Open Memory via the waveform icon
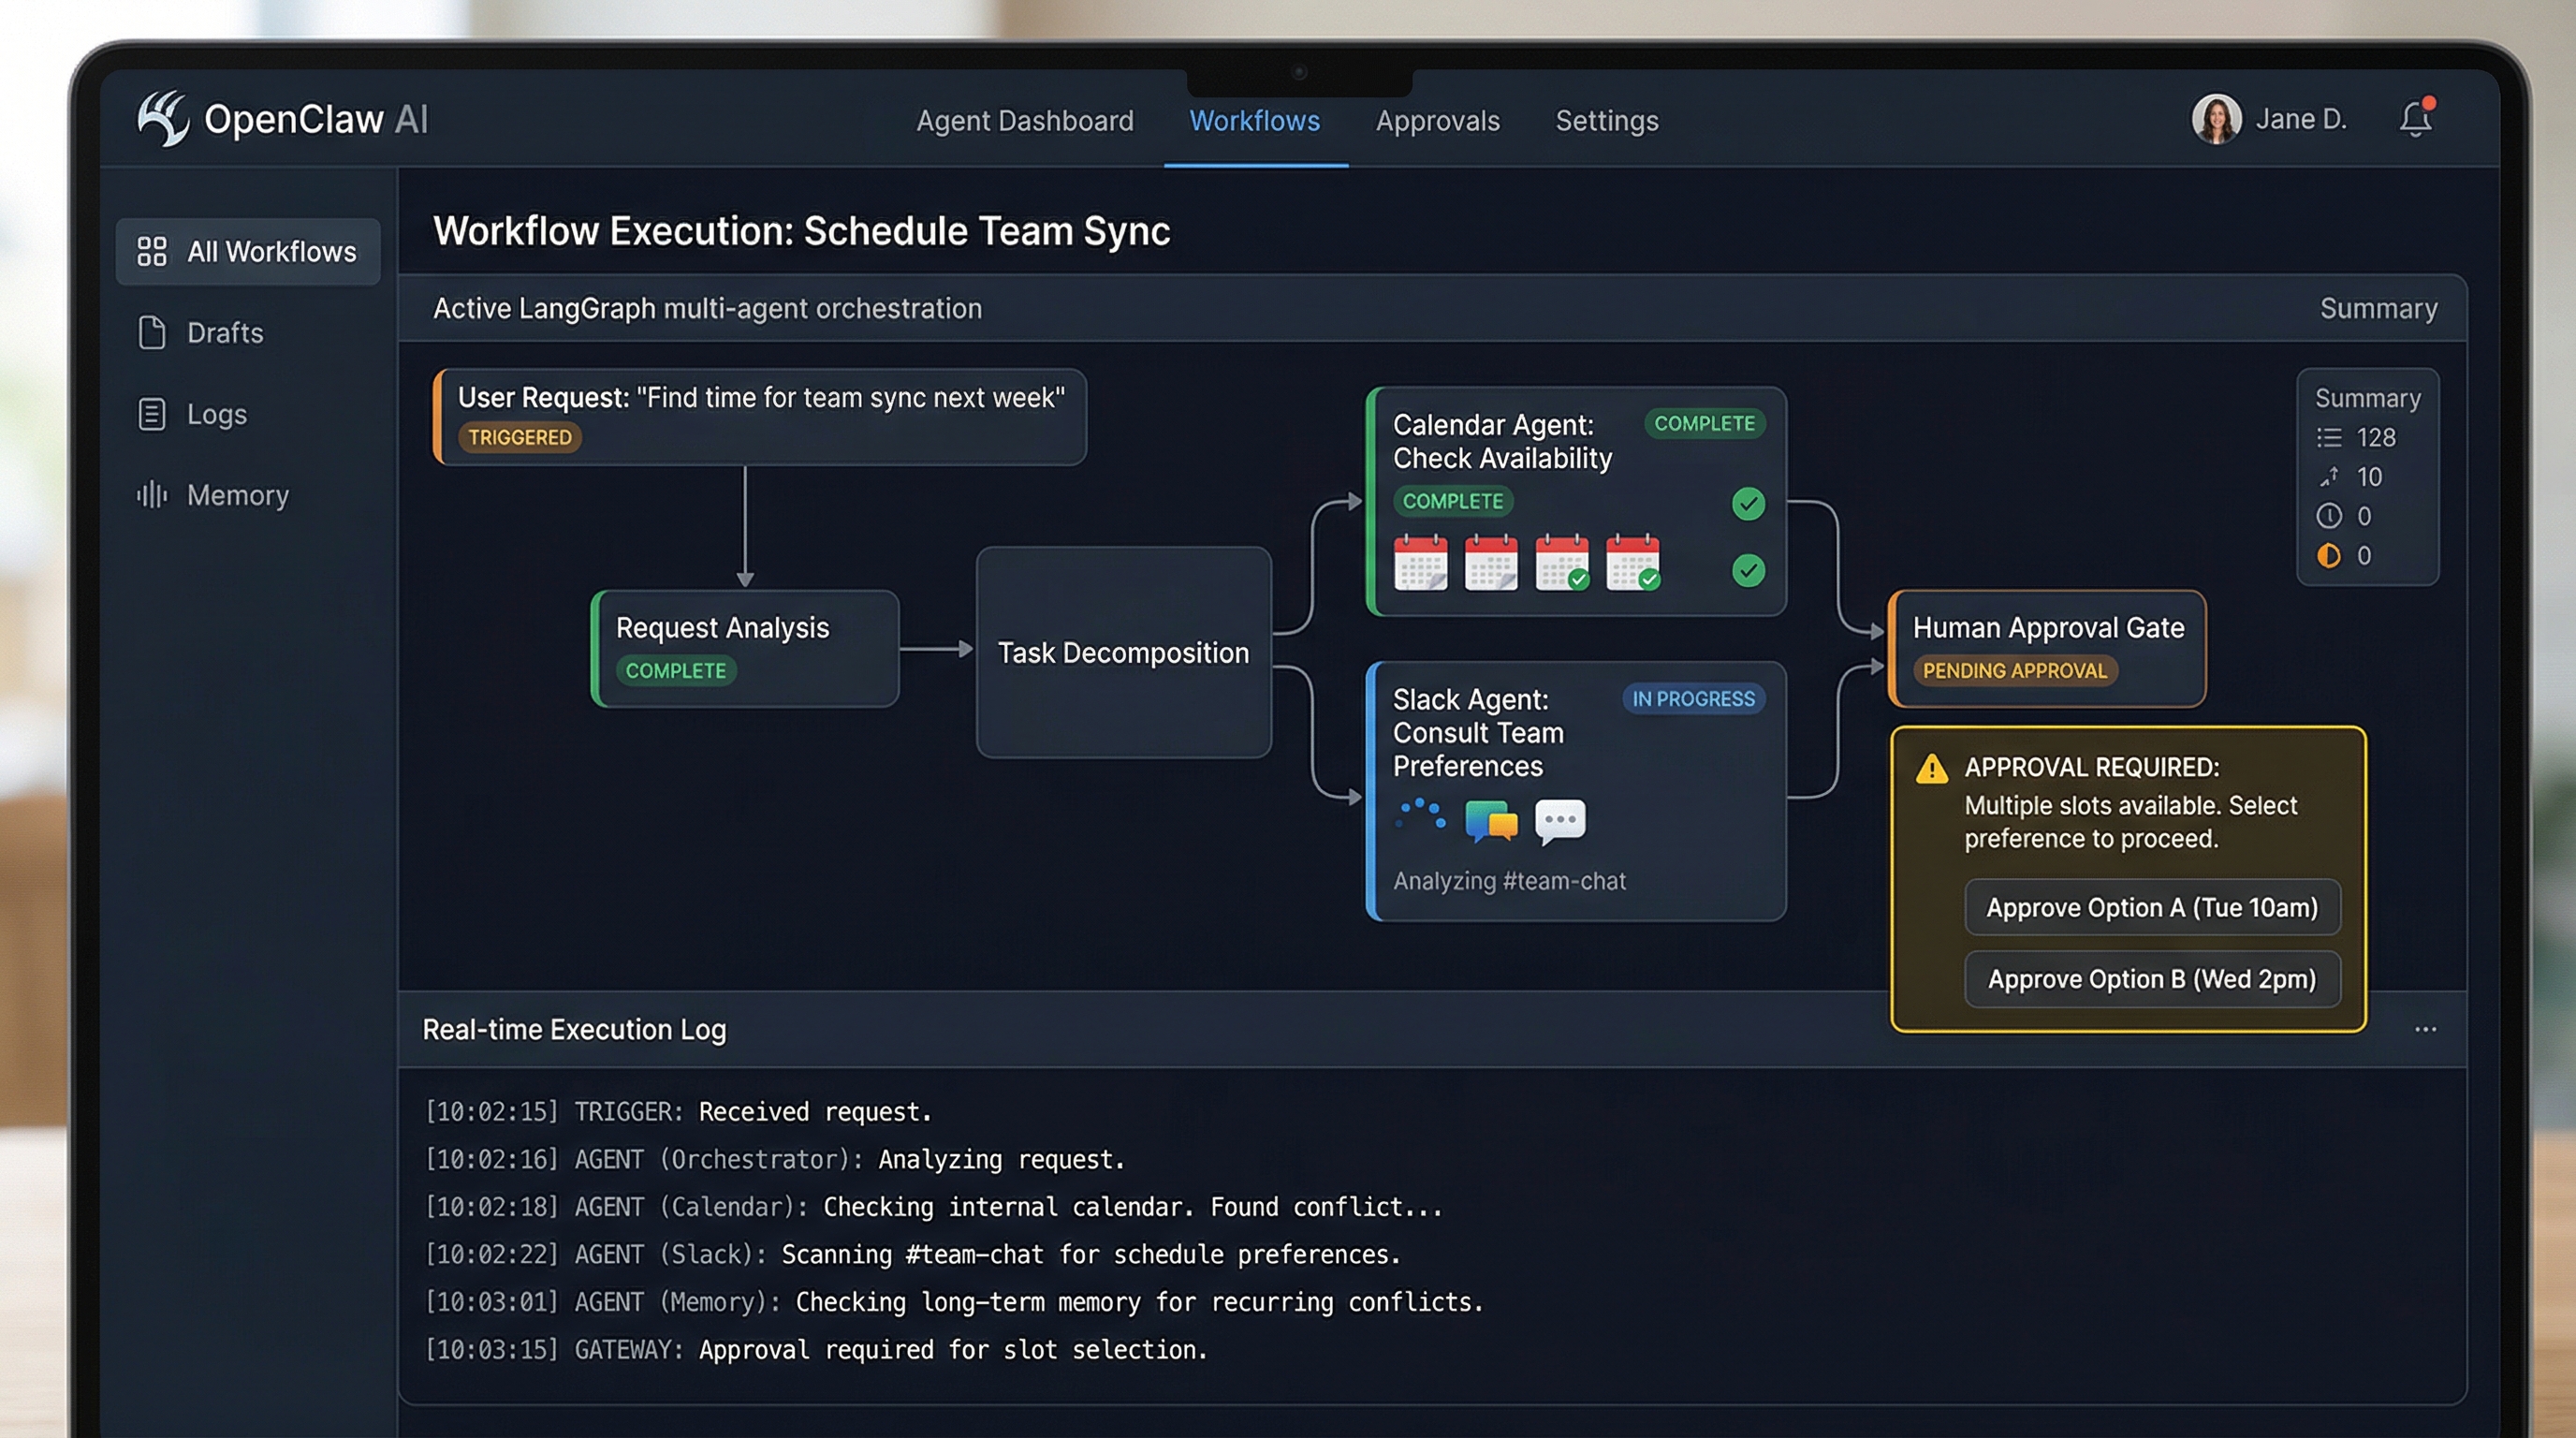 [x=152, y=495]
